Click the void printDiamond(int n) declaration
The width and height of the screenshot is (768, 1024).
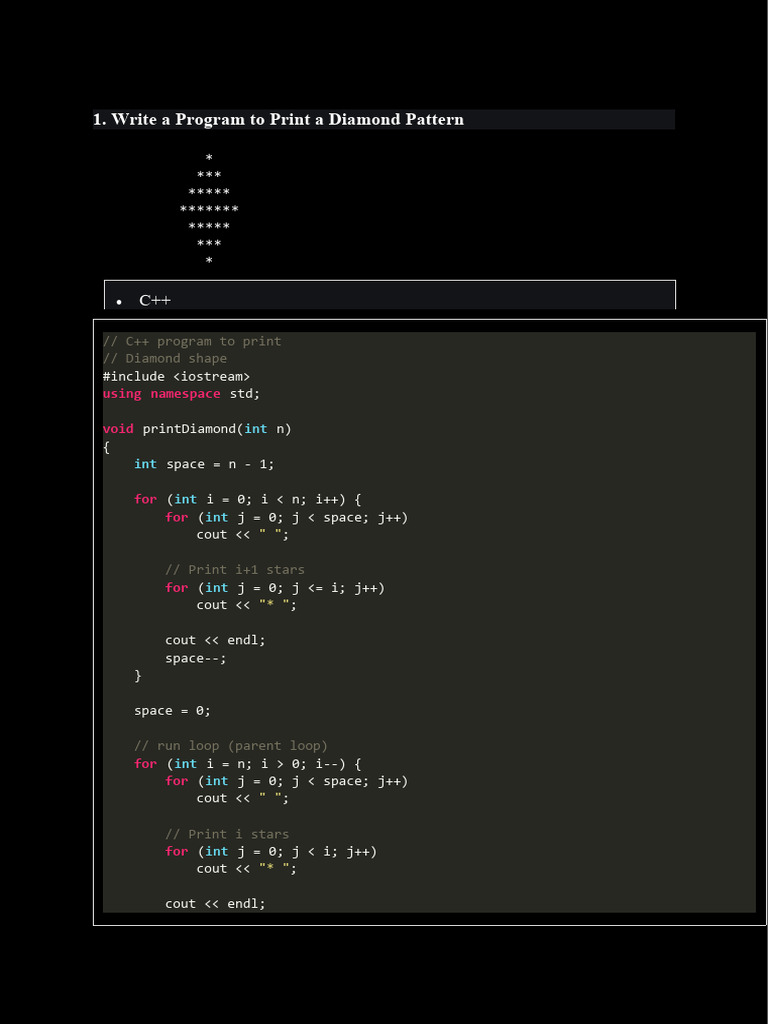tap(197, 429)
